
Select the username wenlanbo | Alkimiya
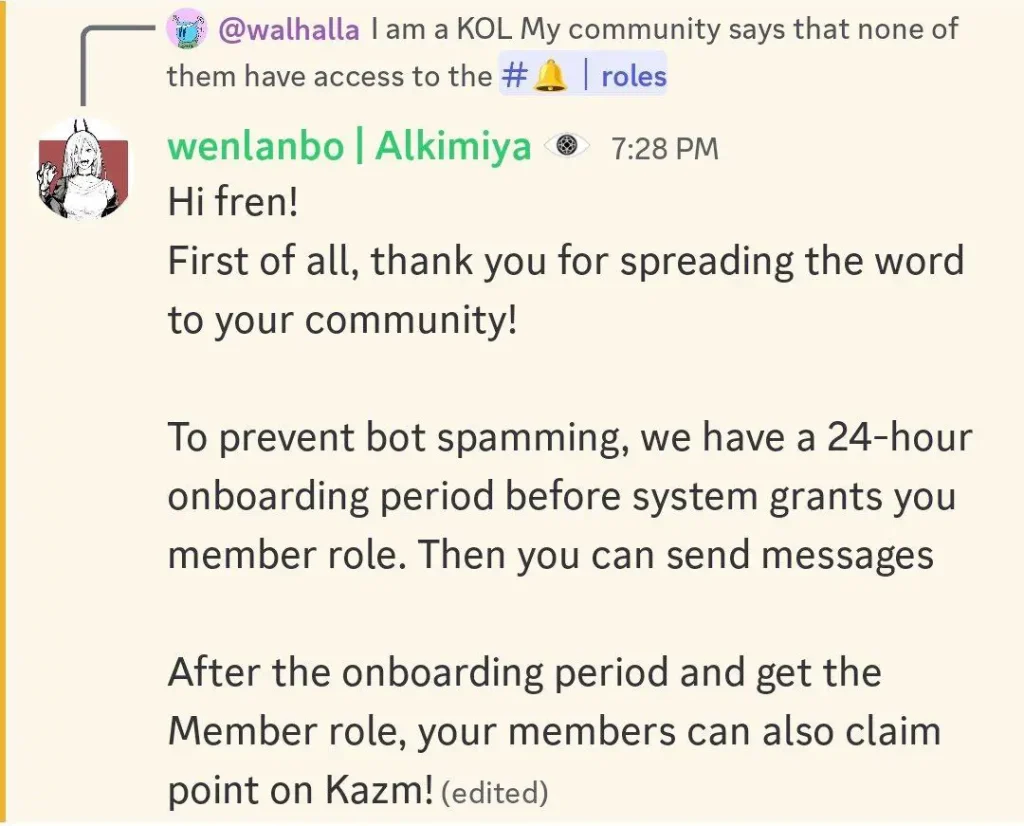(352, 146)
